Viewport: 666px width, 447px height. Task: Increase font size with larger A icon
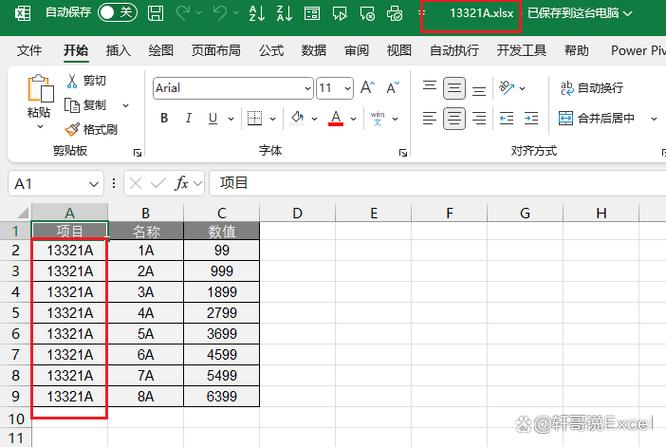tap(367, 88)
